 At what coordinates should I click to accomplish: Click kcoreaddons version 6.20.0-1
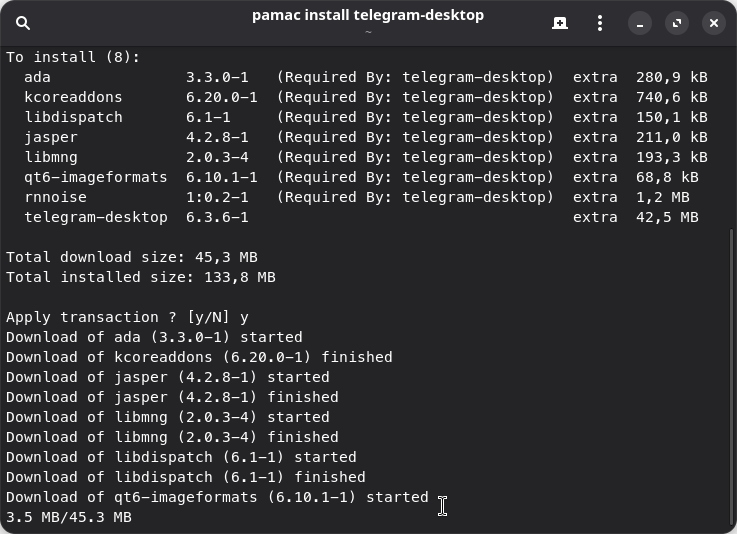(221, 97)
